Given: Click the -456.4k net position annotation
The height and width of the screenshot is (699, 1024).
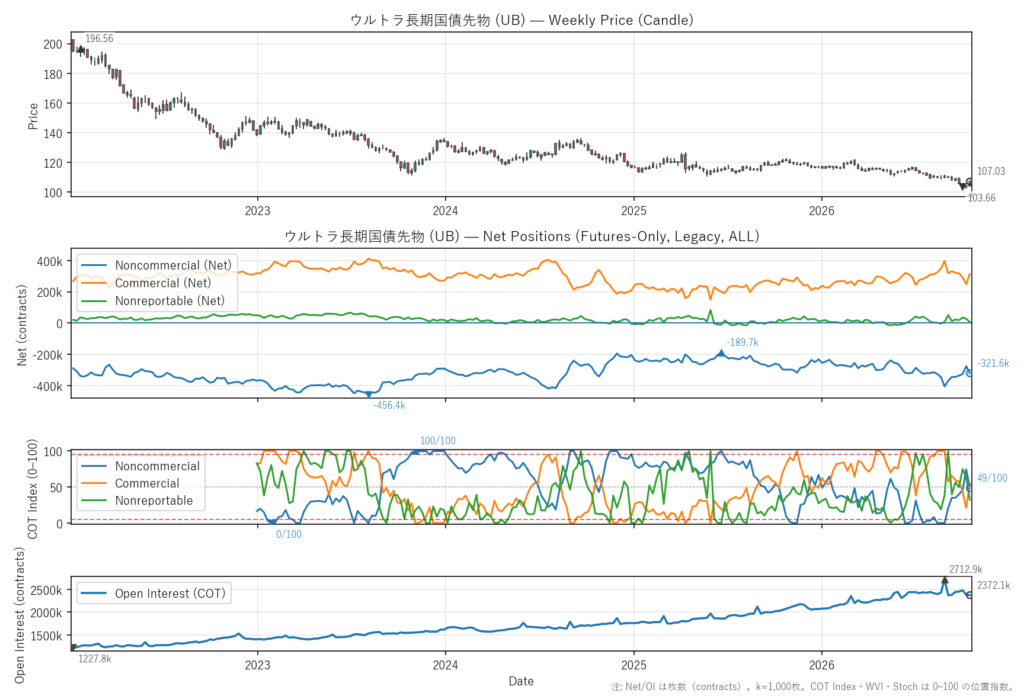Looking at the screenshot, I should tap(389, 405).
